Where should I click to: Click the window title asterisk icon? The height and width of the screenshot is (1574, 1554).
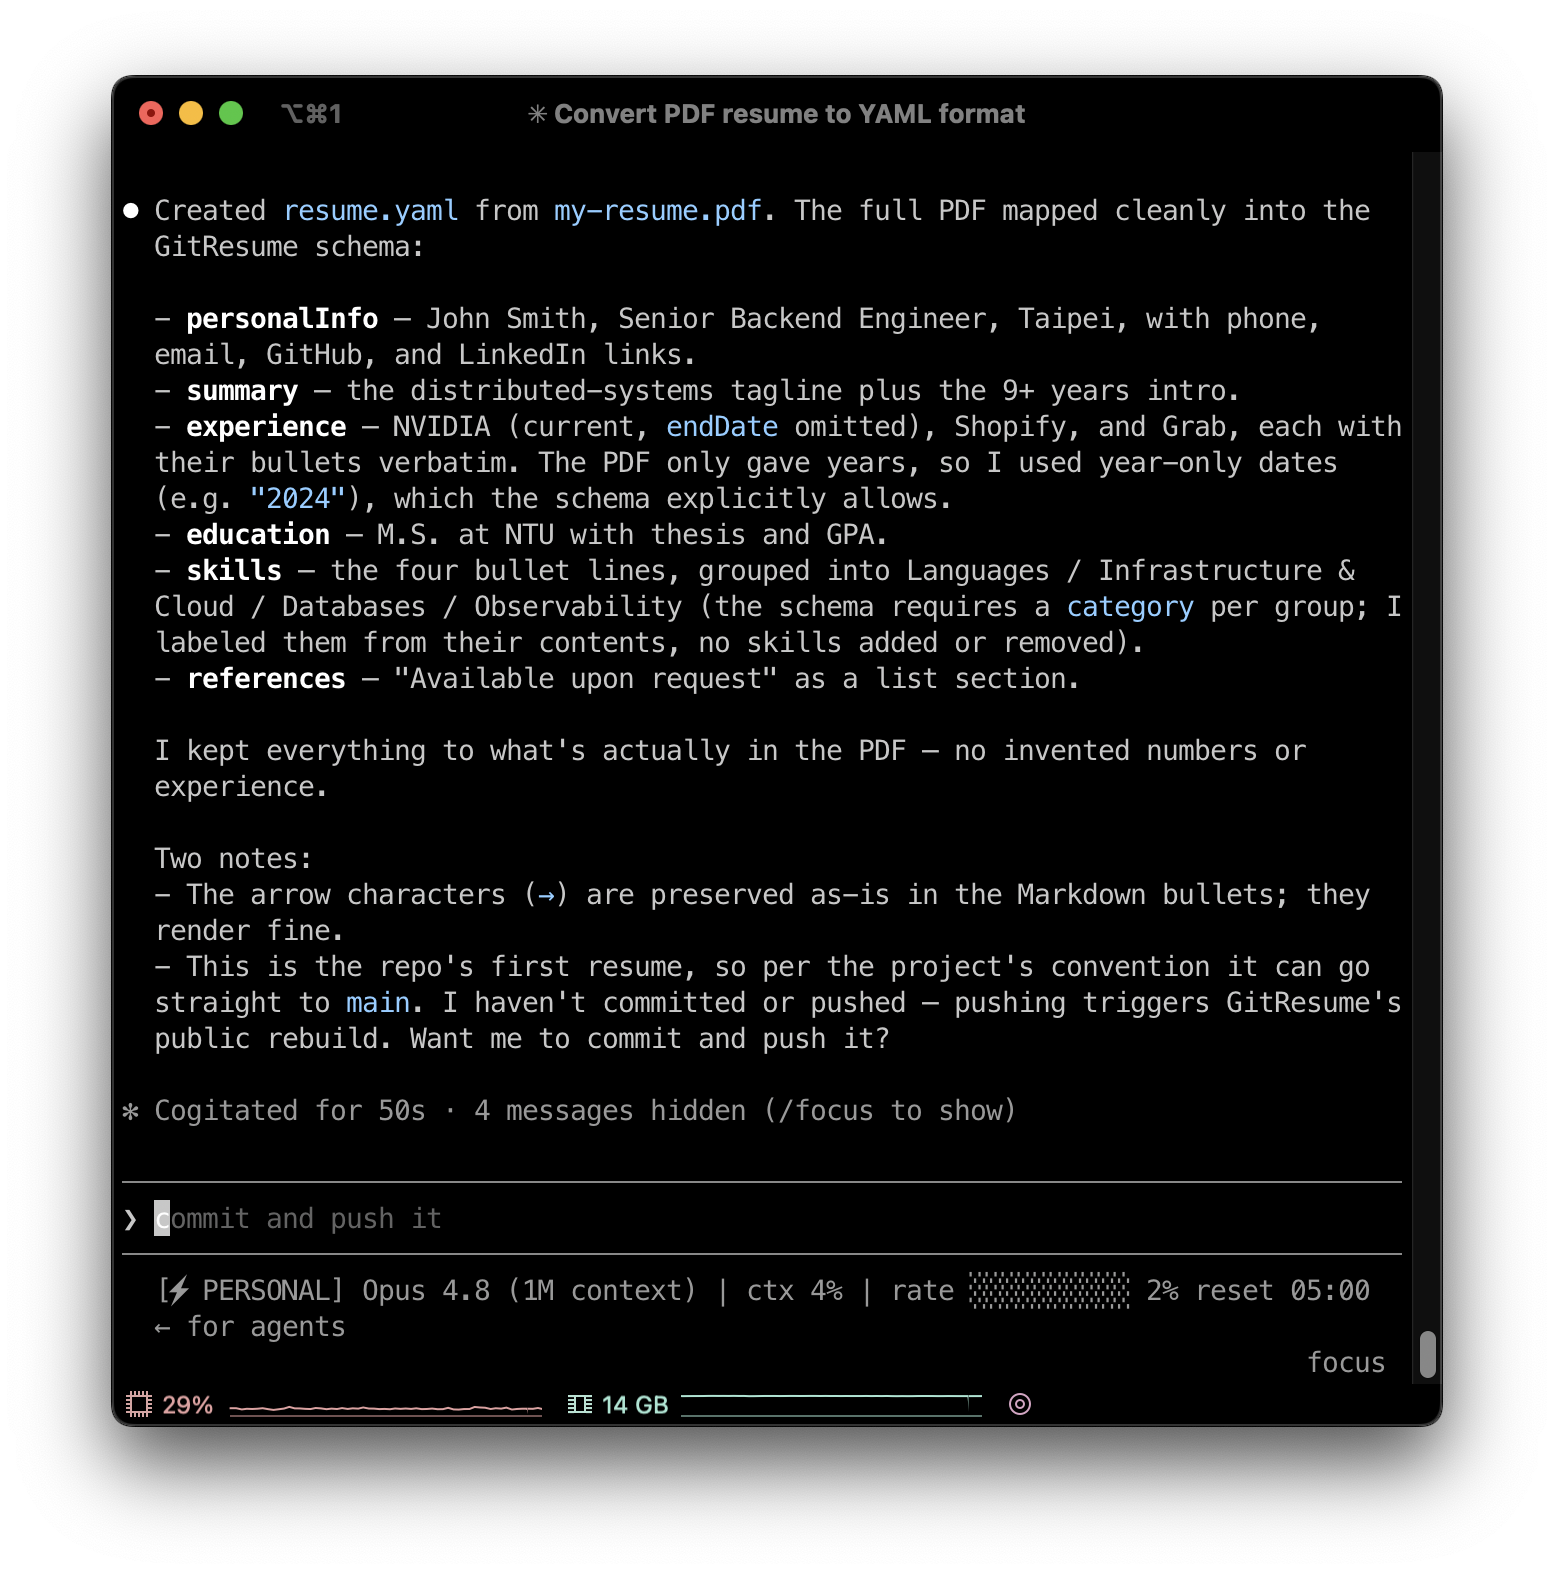[538, 114]
